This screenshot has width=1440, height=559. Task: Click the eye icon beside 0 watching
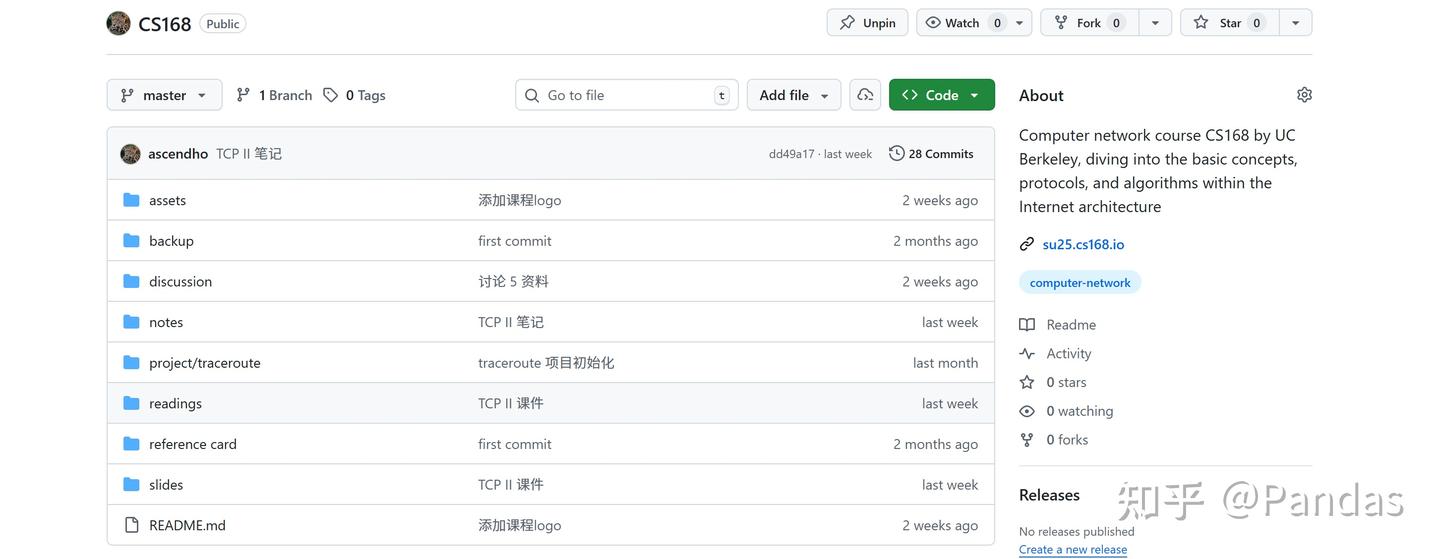coord(1027,411)
